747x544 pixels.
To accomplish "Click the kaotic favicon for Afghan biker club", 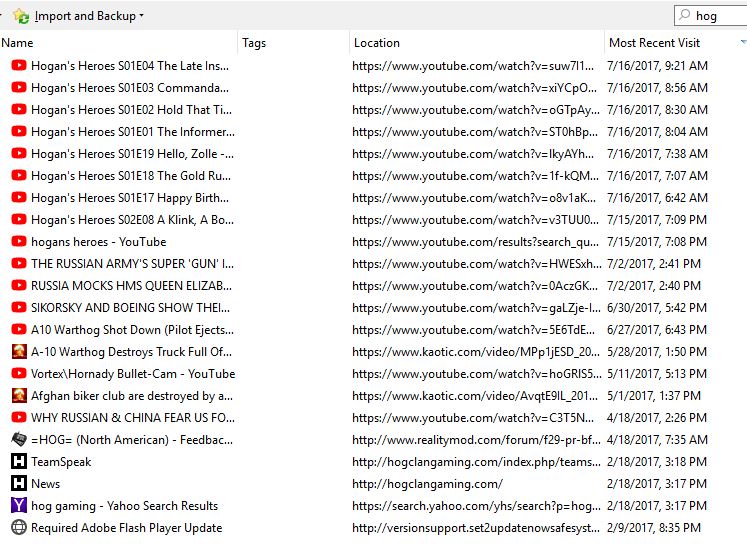I will (x=19, y=395).
